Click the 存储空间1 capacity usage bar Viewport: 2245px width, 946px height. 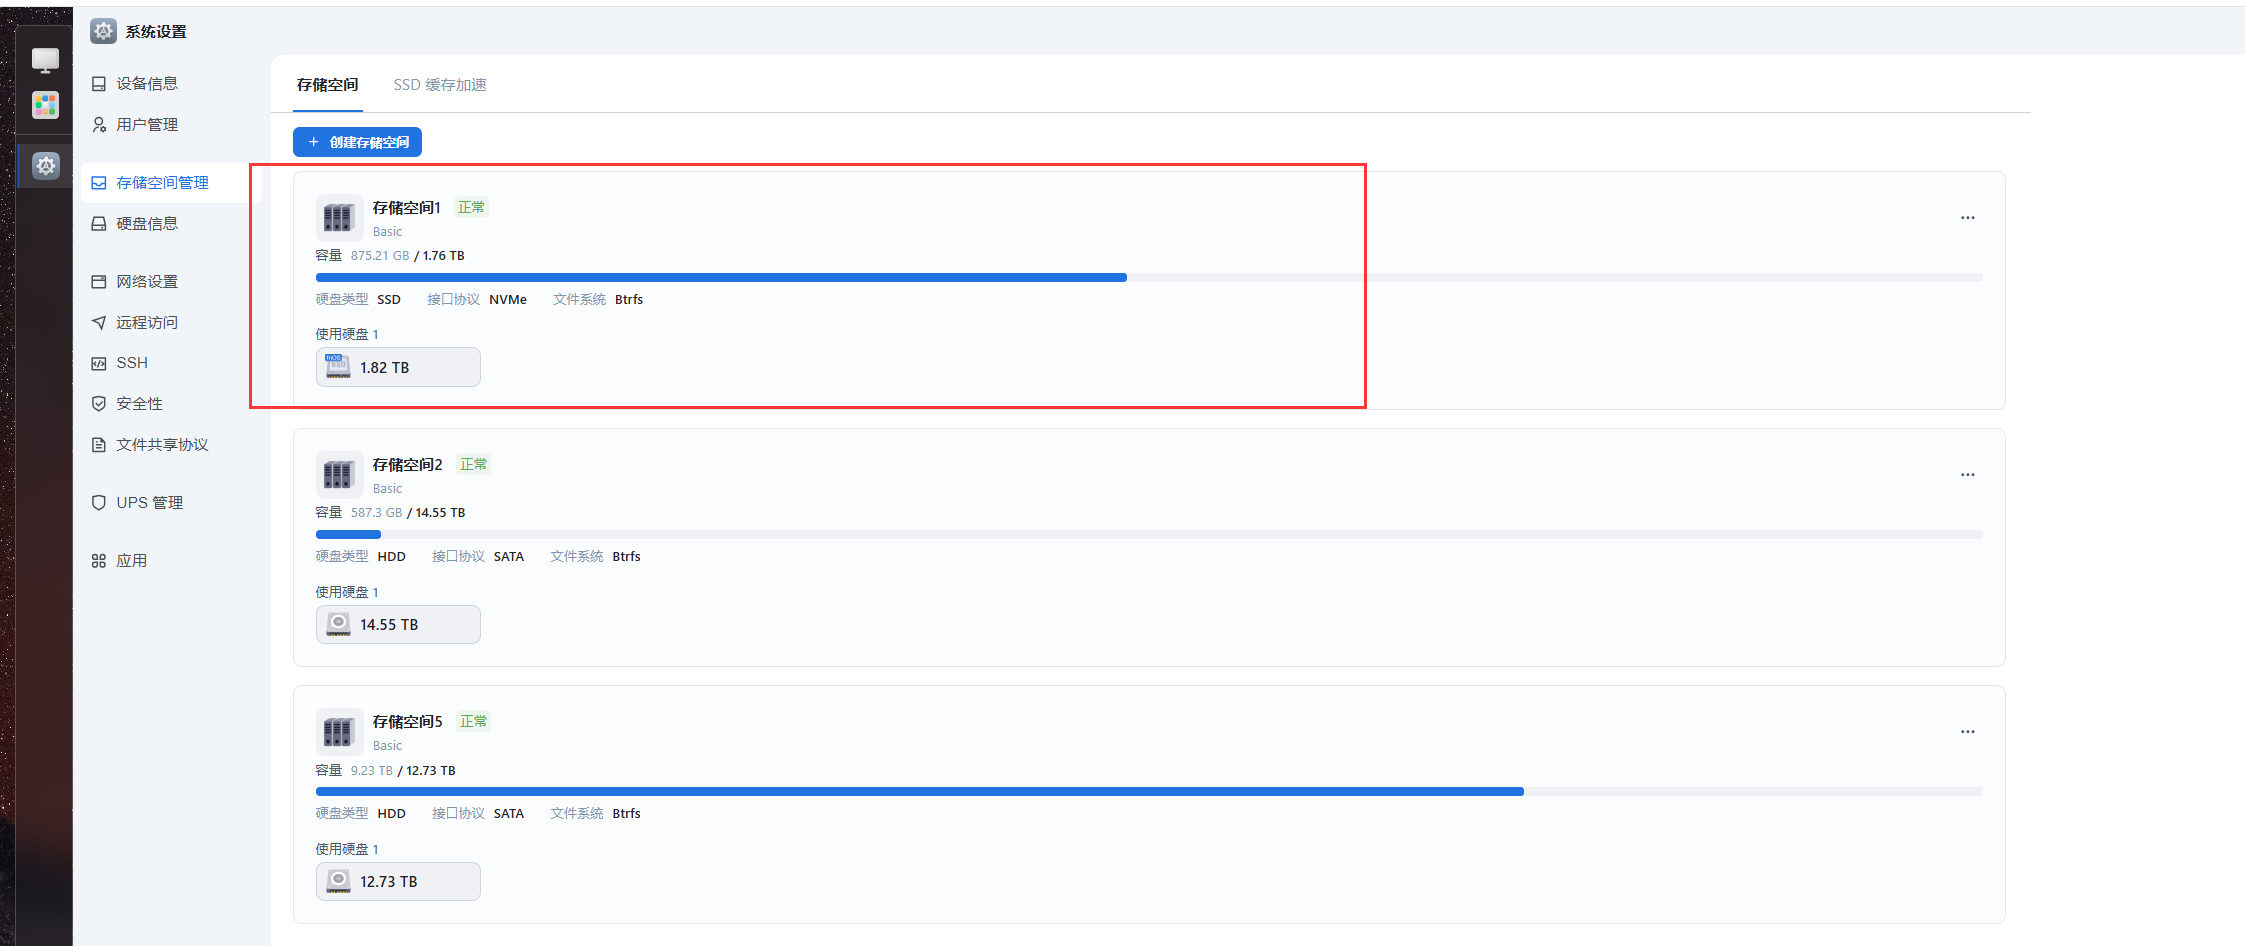click(1148, 278)
